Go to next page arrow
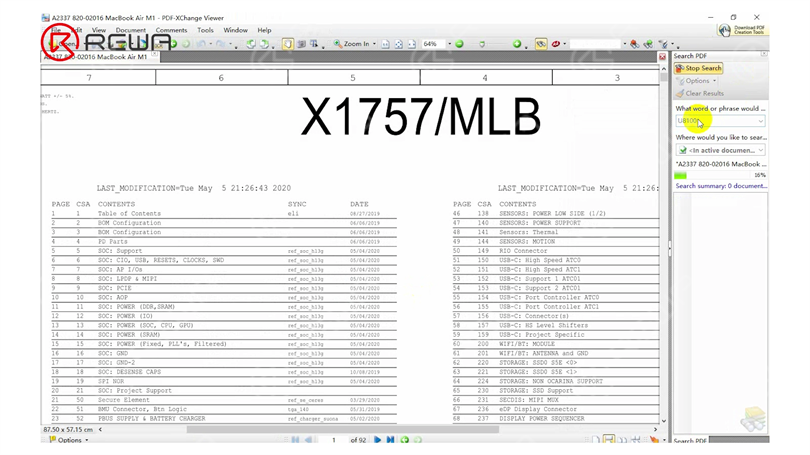Screen dimensions: 810x455 tap(378, 440)
